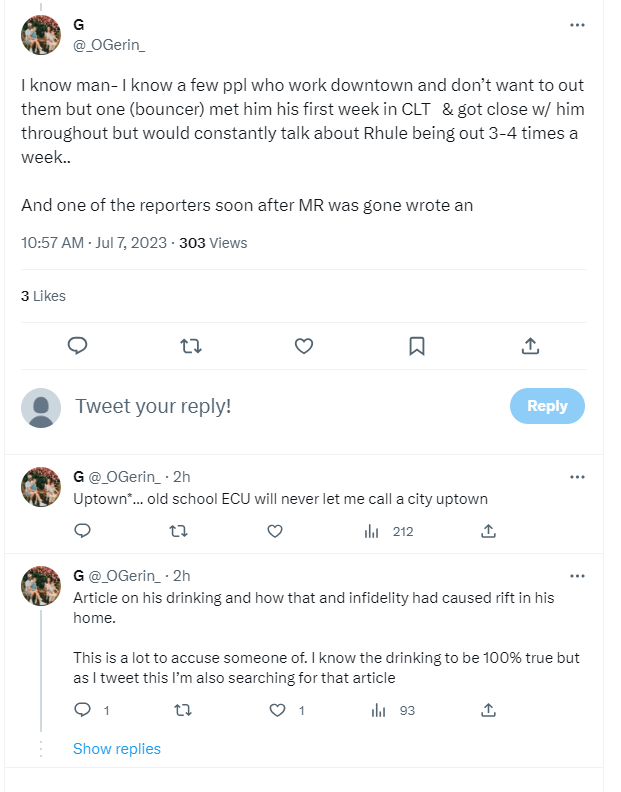This screenshot has height=792, width=621.
Task: Retweet the Uptown reply tweet
Action: click(180, 532)
